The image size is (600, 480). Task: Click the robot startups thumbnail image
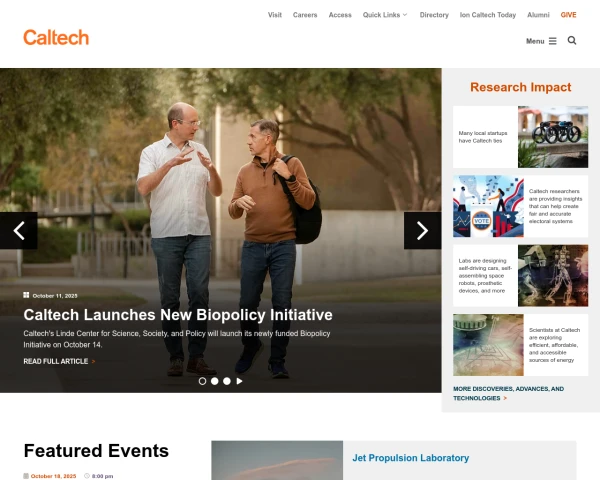(553, 137)
